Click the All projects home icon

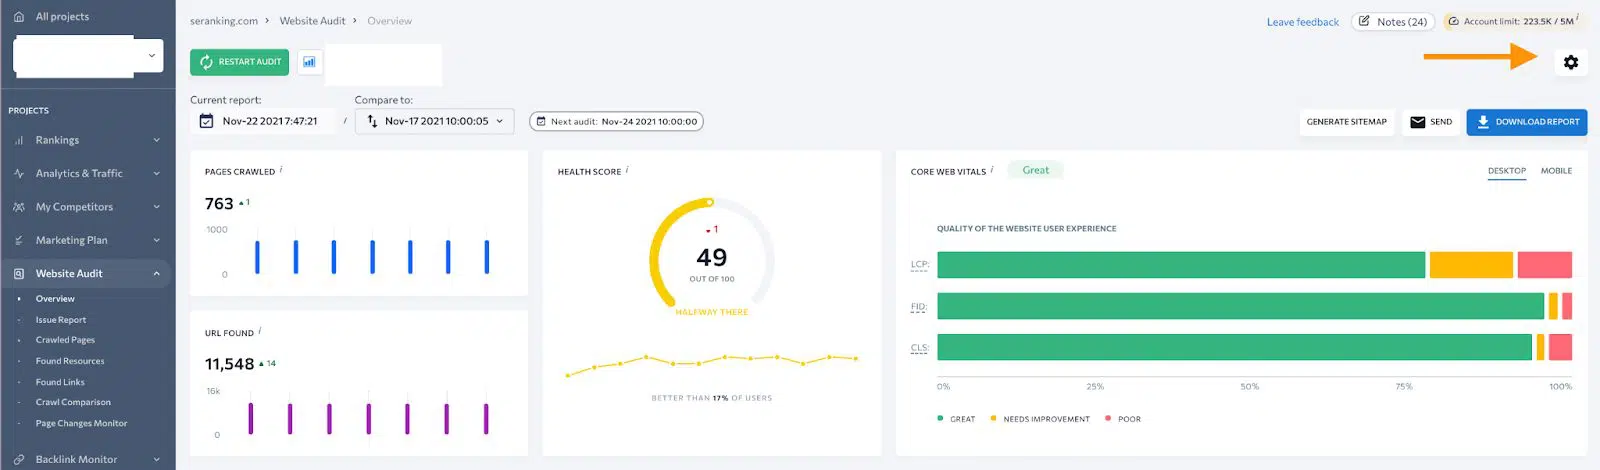click(x=18, y=17)
